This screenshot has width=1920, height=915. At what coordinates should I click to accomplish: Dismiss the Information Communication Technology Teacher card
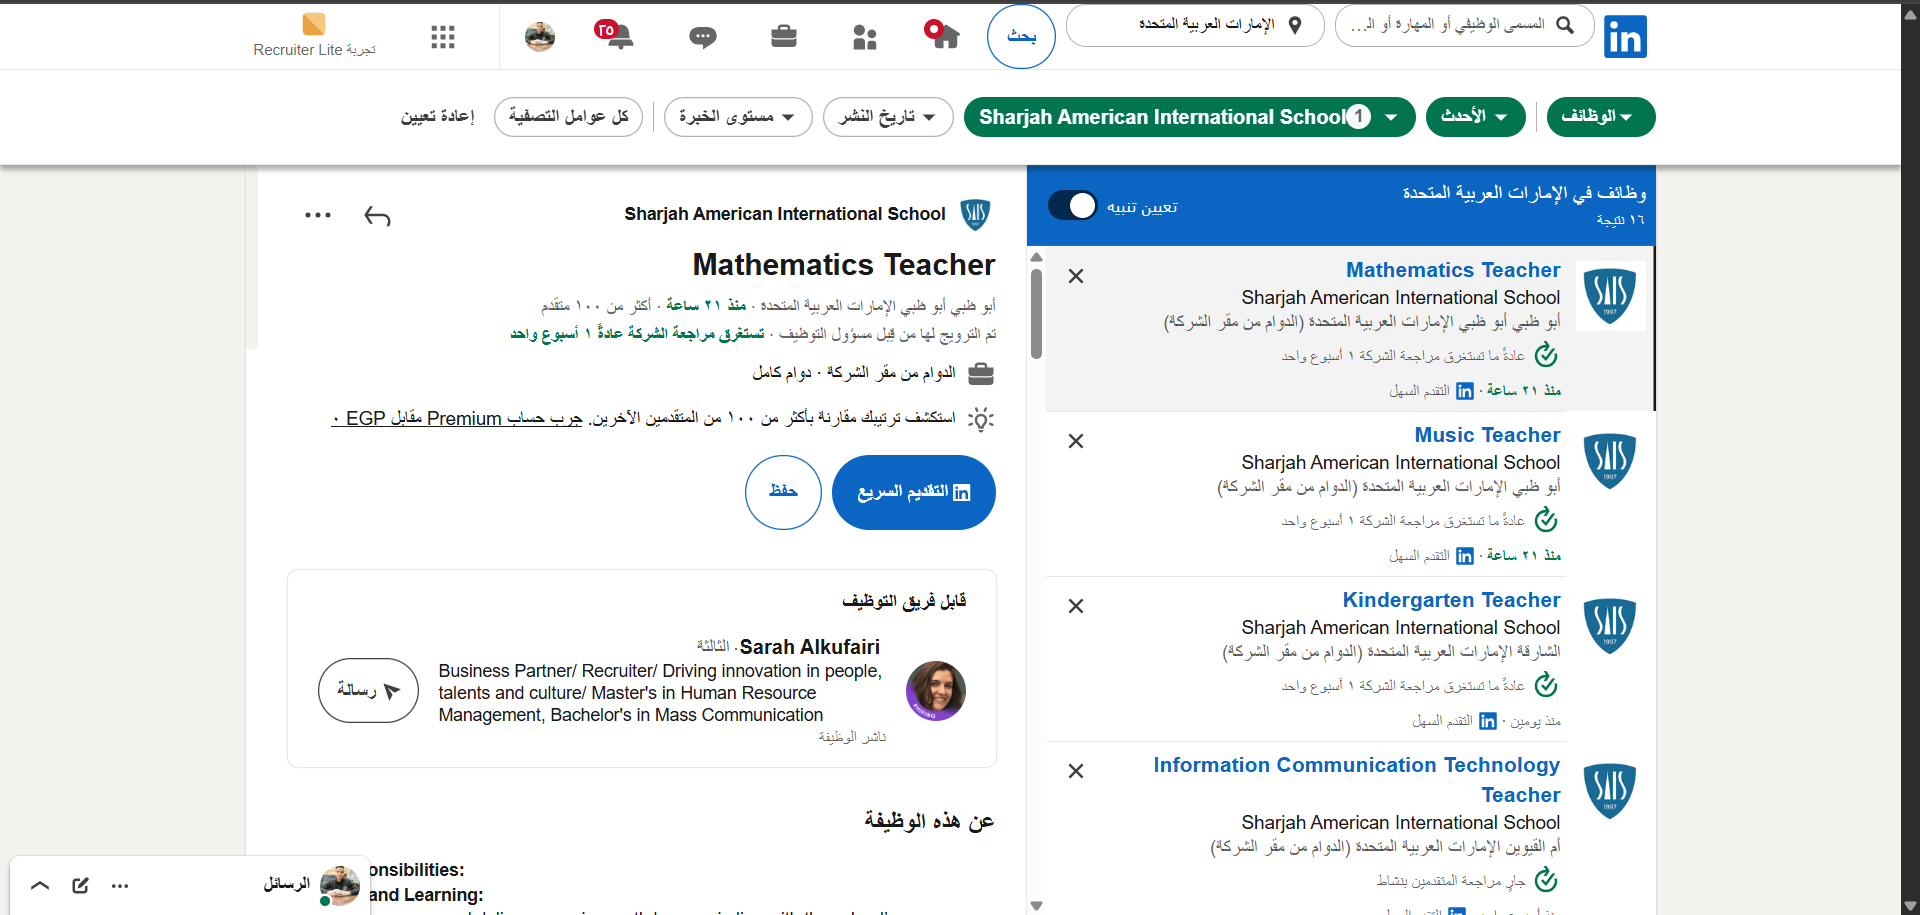(1076, 771)
